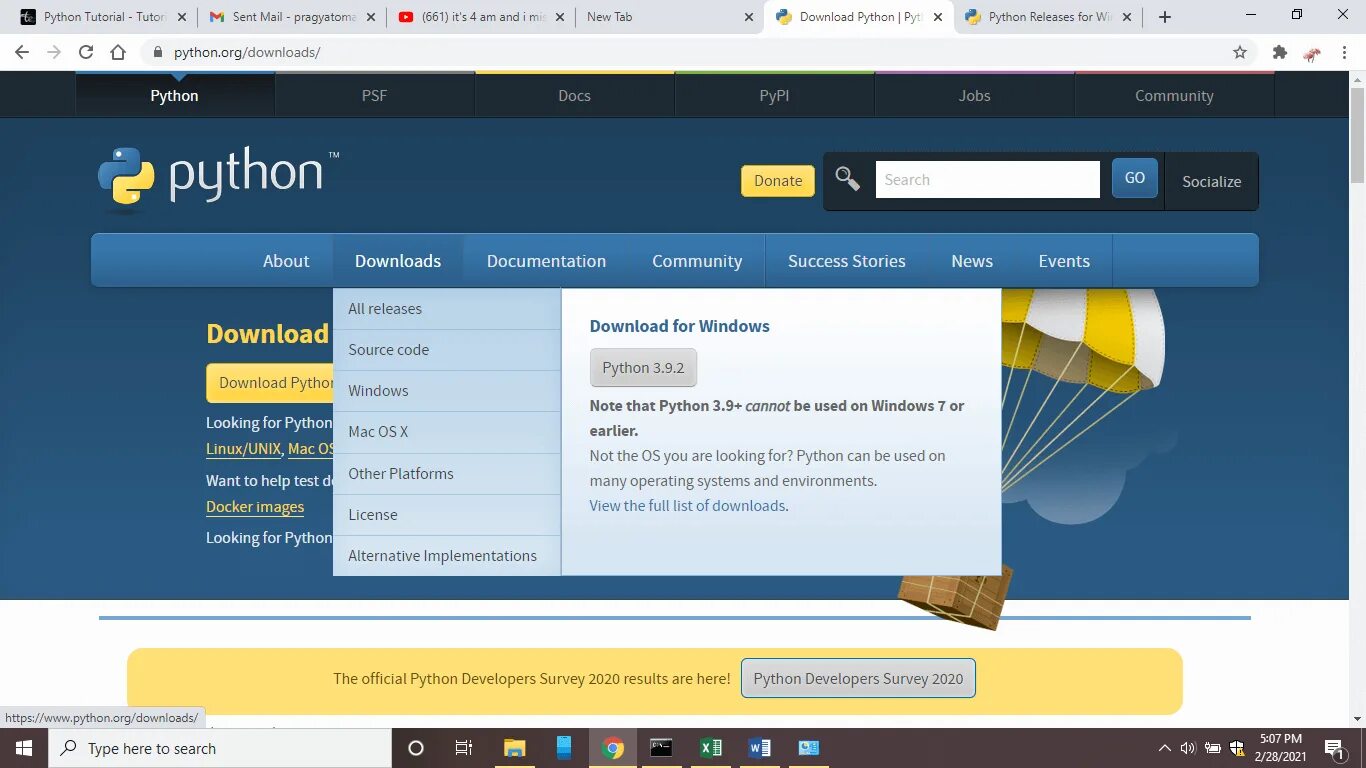Open the volume icon in system tray
Viewport: 1366px width, 768px height.
point(1188,748)
